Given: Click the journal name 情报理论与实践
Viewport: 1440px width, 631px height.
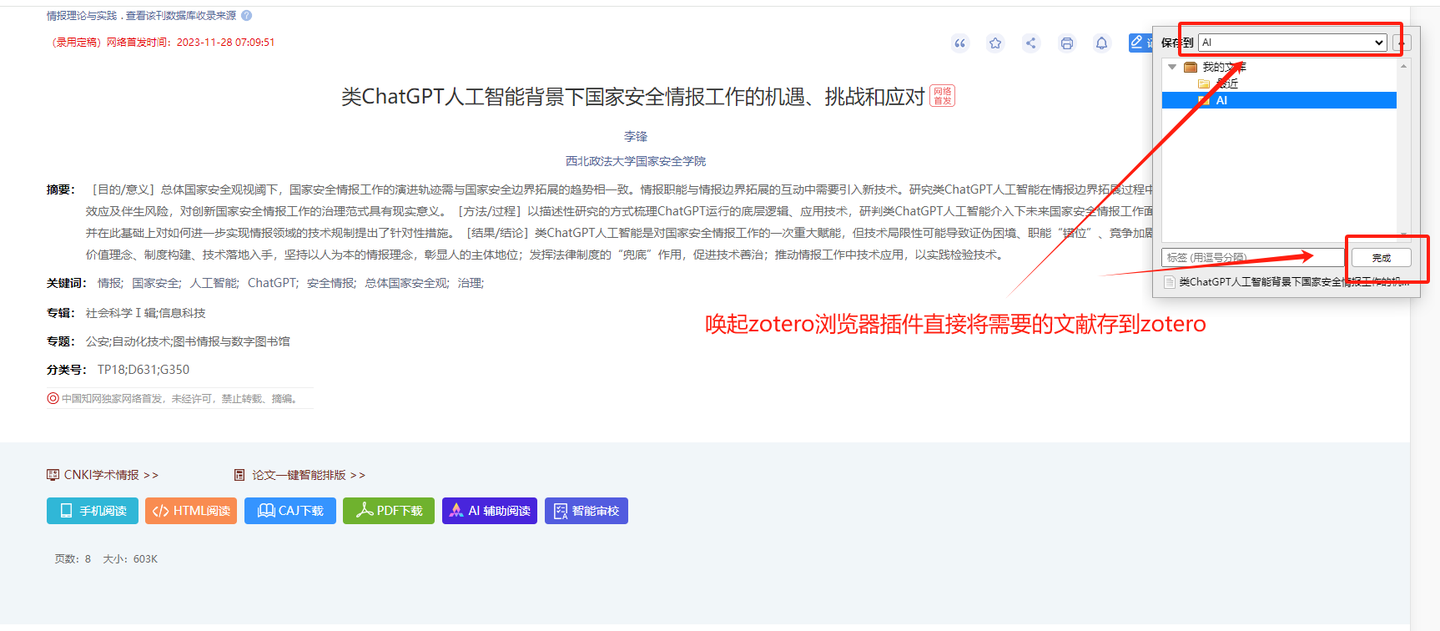Looking at the screenshot, I should coord(84,16).
